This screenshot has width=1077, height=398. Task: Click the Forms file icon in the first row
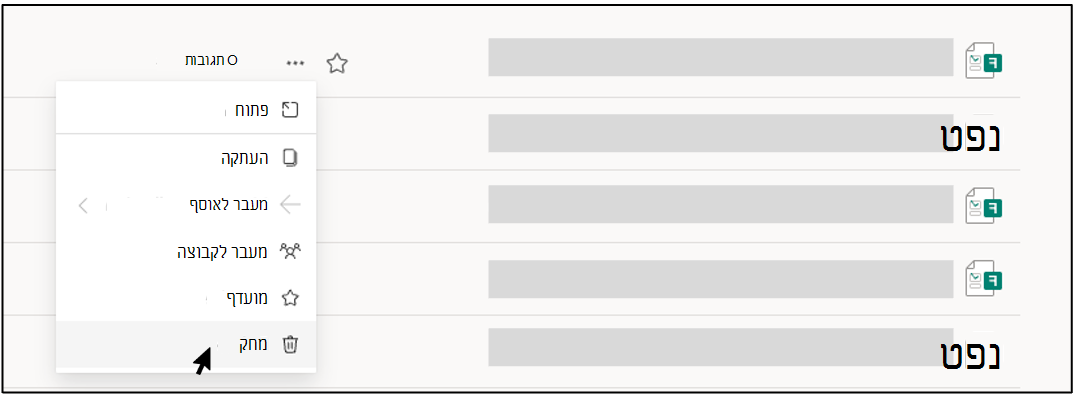(984, 61)
